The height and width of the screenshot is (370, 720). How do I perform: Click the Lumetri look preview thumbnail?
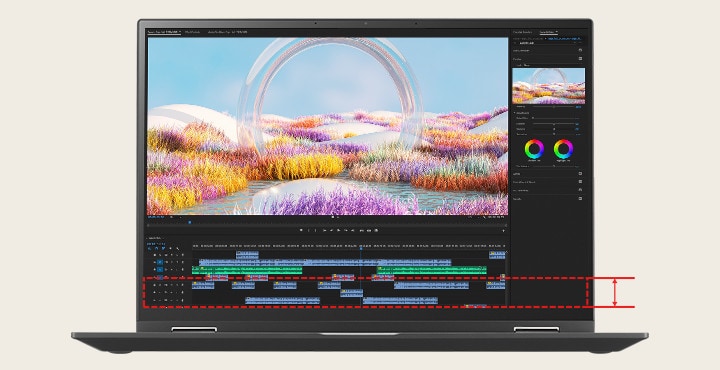549,86
